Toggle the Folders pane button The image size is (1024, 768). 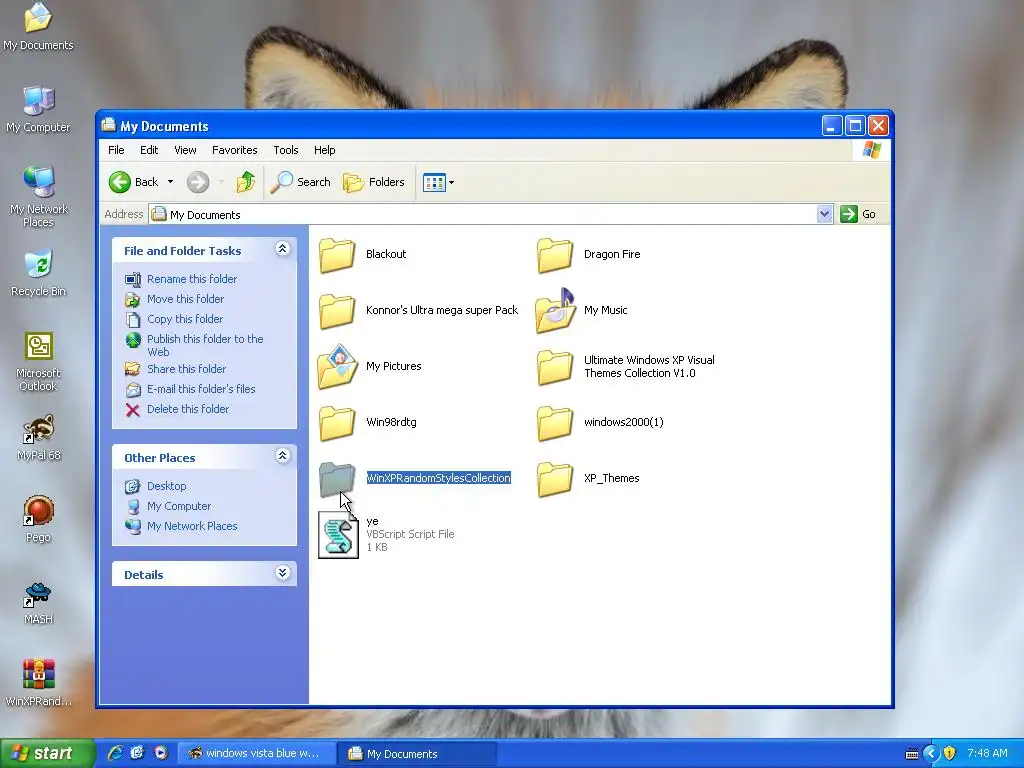click(x=374, y=182)
